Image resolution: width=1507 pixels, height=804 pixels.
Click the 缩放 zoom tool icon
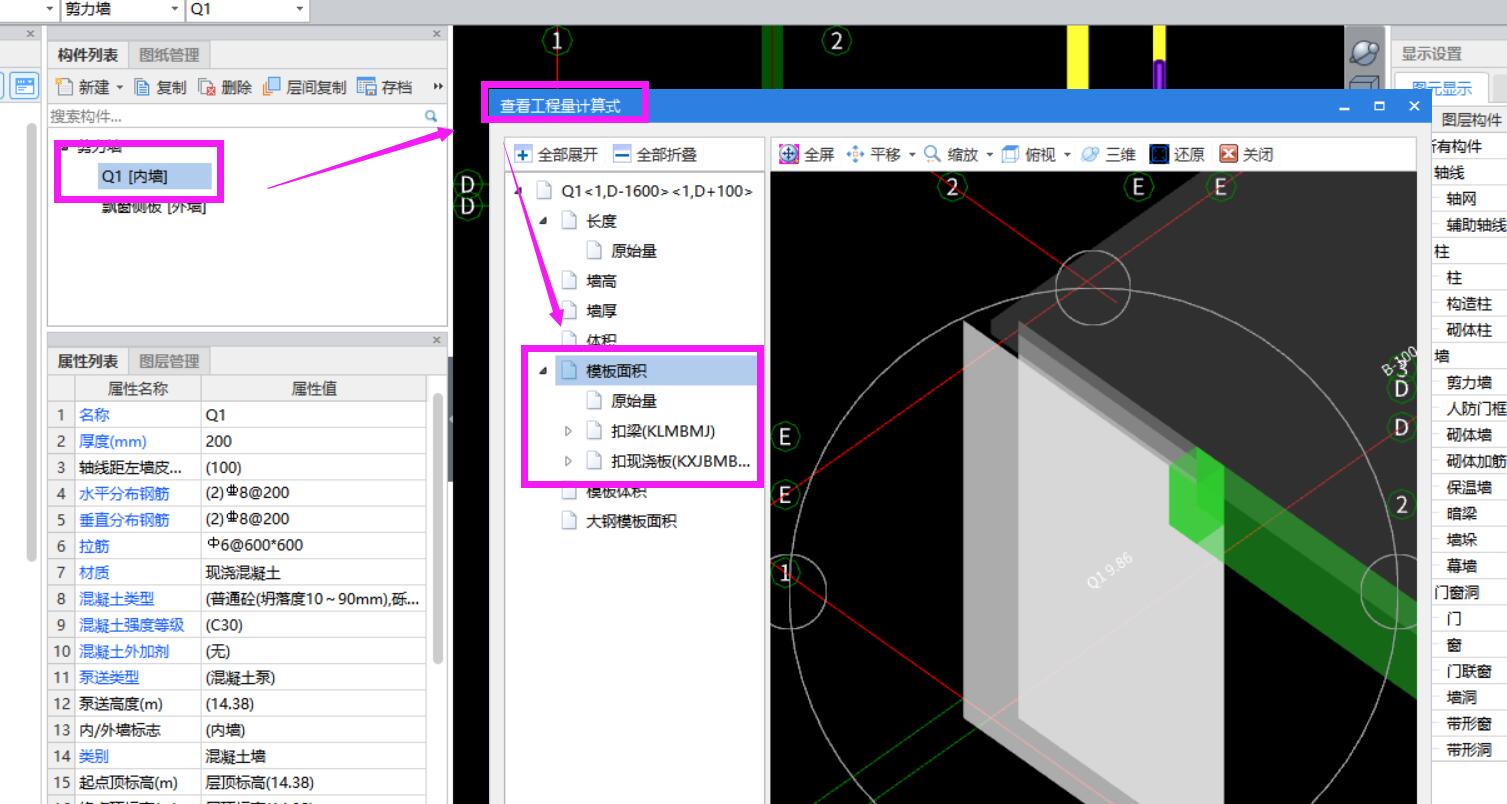point(932,154)
